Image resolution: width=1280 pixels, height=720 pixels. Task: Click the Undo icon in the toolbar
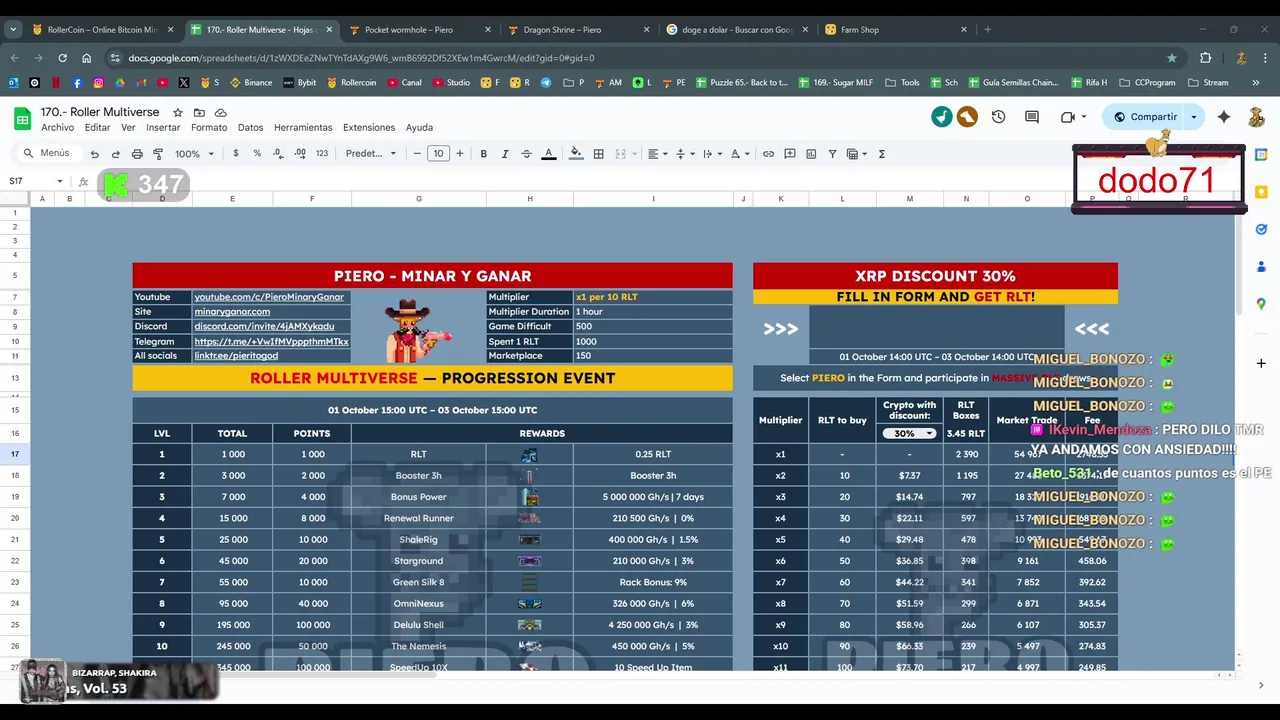coord(94,154)
